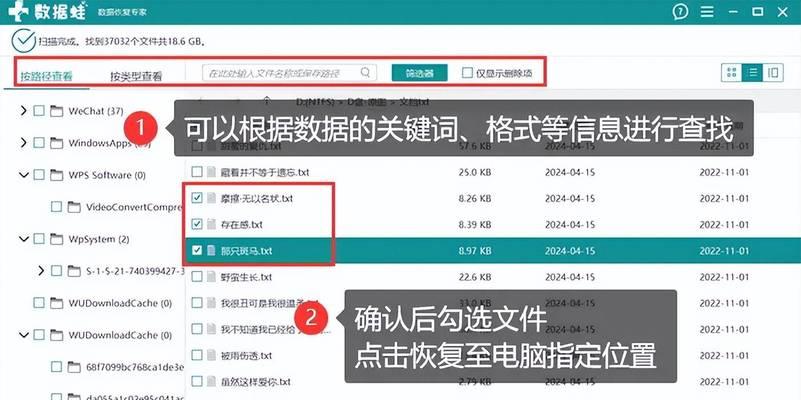Collapse the WPS Software (0) node
This screenshot has width=801, height=400.
[23, 175]
